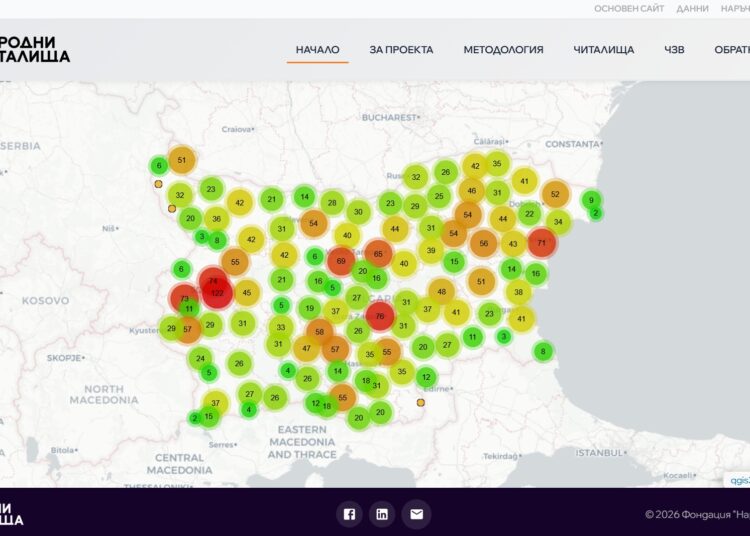This screenshot has width=750, height=536.
Task: Click the email envelope icon
Action: click(417, 514)
